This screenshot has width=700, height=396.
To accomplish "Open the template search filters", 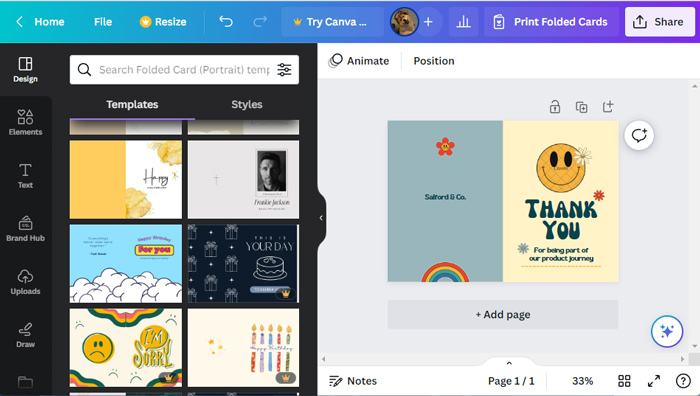I will [284, 70].
